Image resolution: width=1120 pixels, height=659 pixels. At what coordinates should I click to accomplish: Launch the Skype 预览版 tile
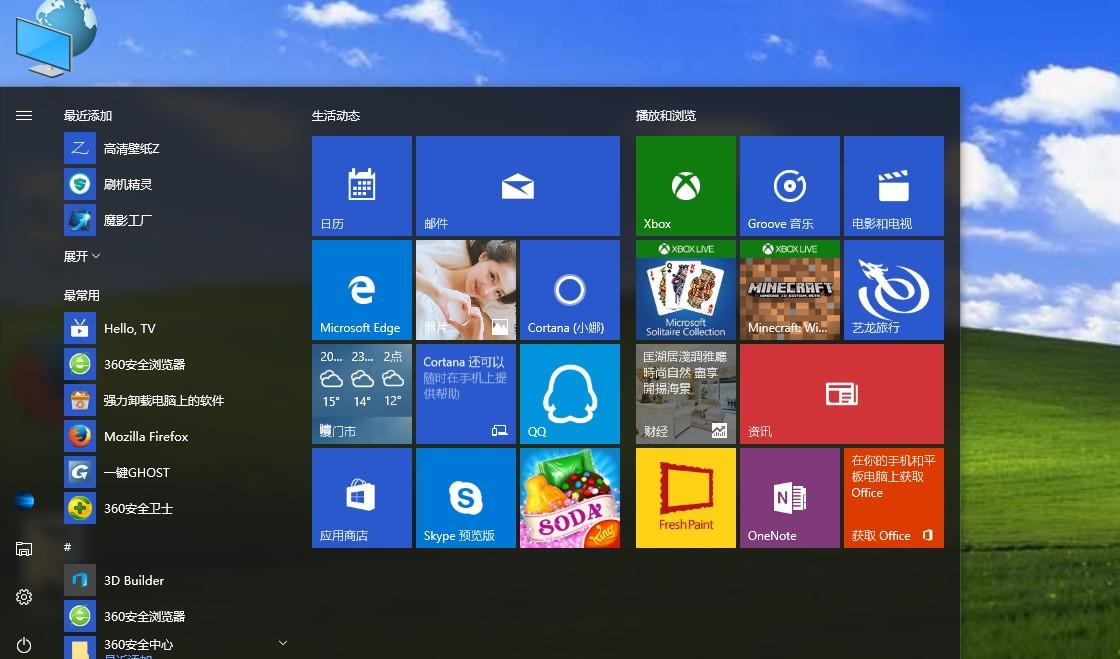click(x=466, y=498)
